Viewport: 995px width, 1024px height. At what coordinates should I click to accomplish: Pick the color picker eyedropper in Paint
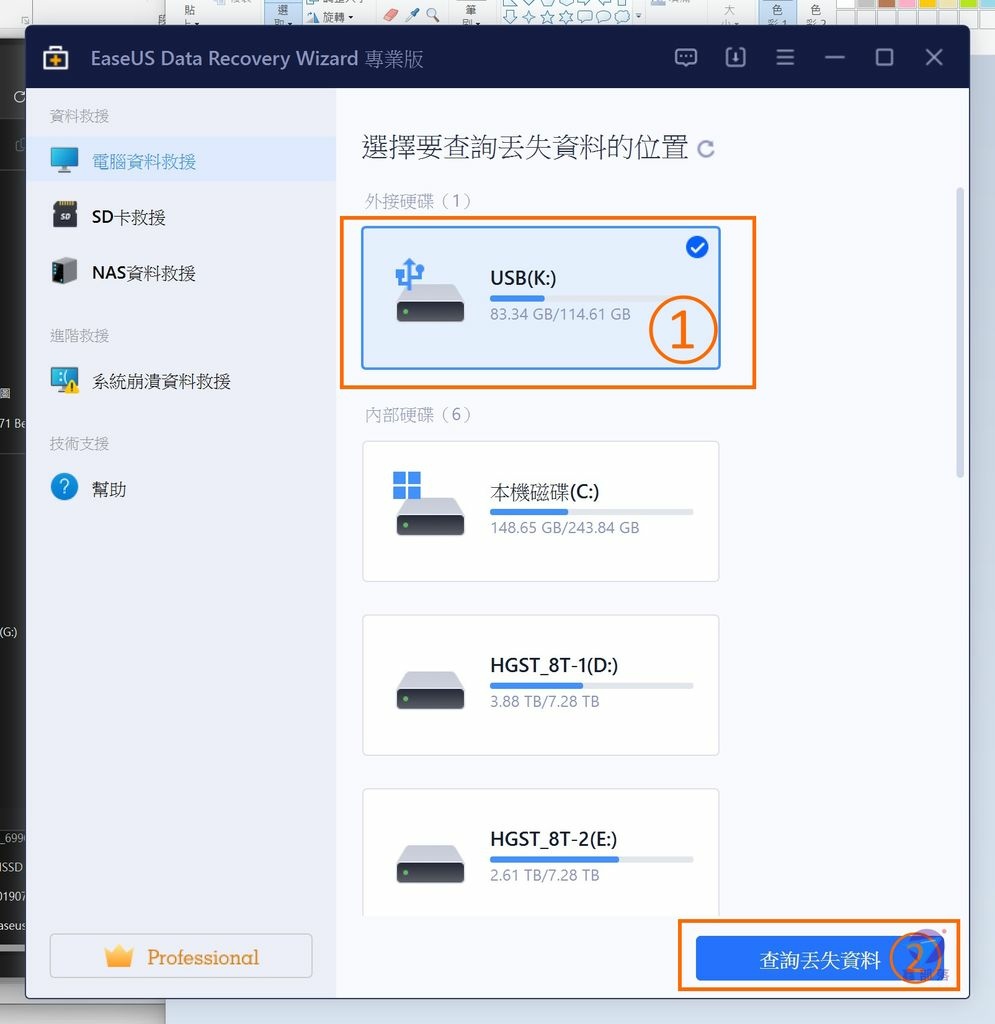412,14
